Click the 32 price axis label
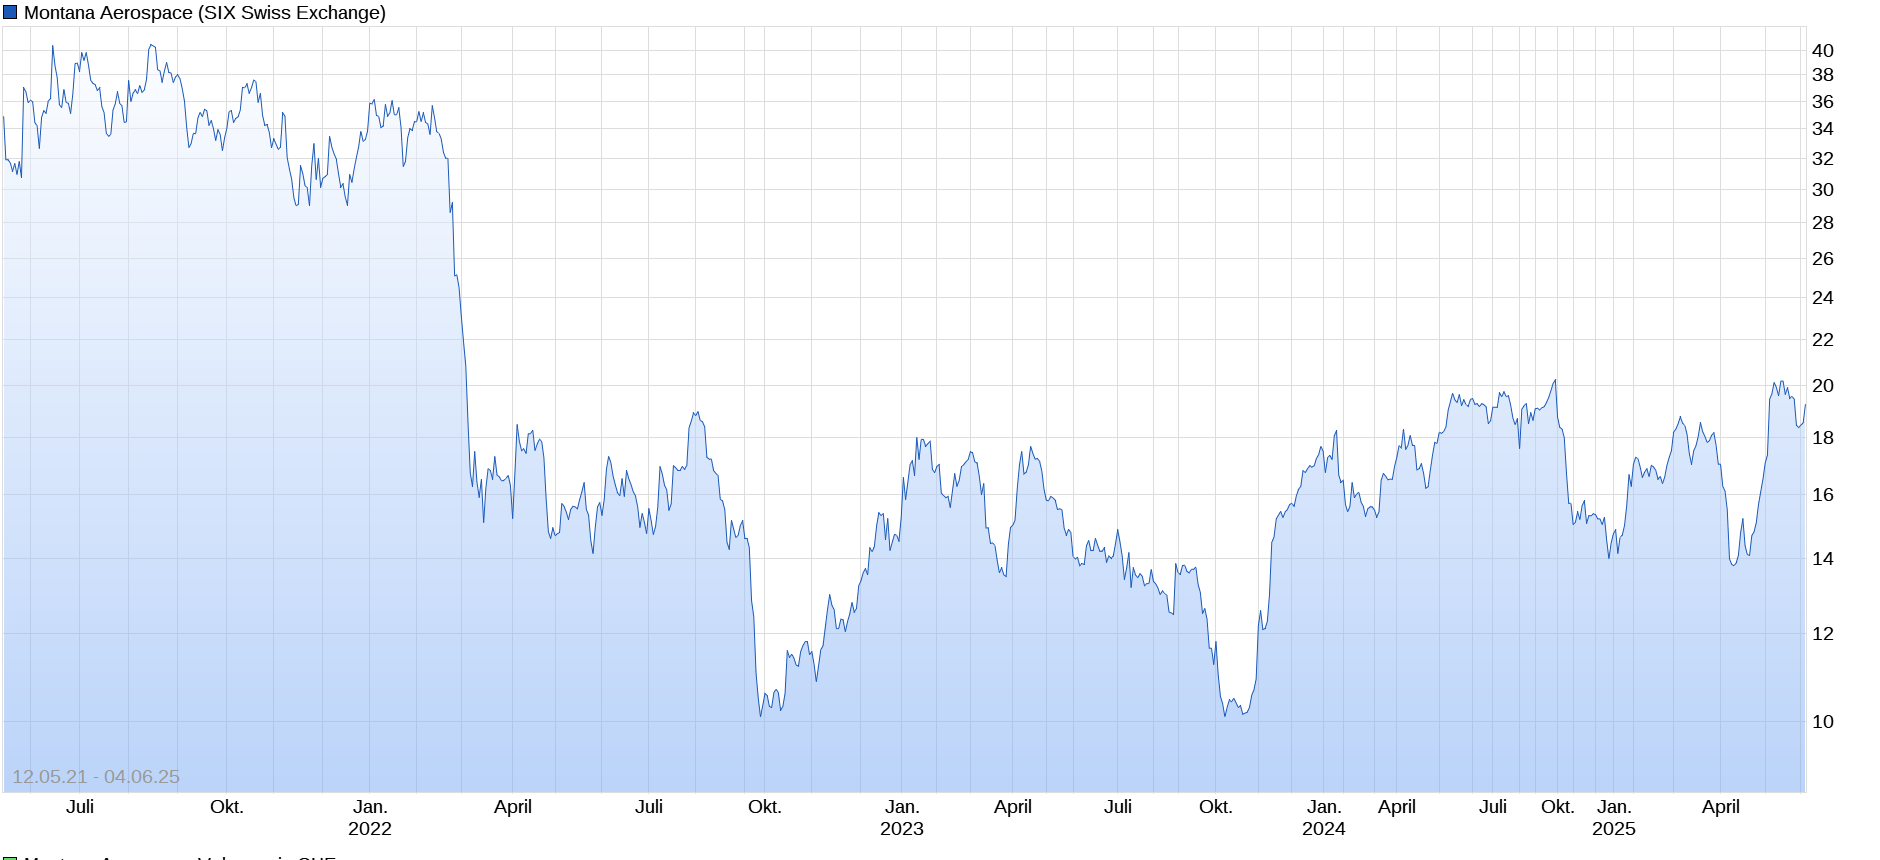This screenshot has height=860, width=1880. pyautogui.click(x=1823, y=159)
